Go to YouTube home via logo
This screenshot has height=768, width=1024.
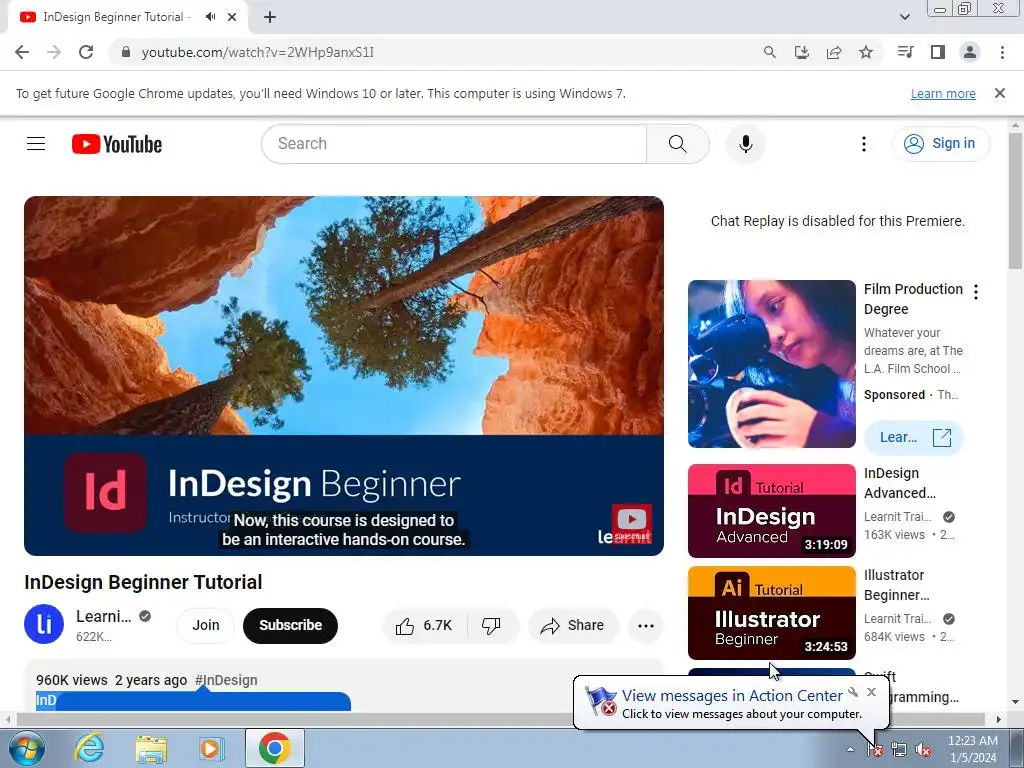pos(117,144)
